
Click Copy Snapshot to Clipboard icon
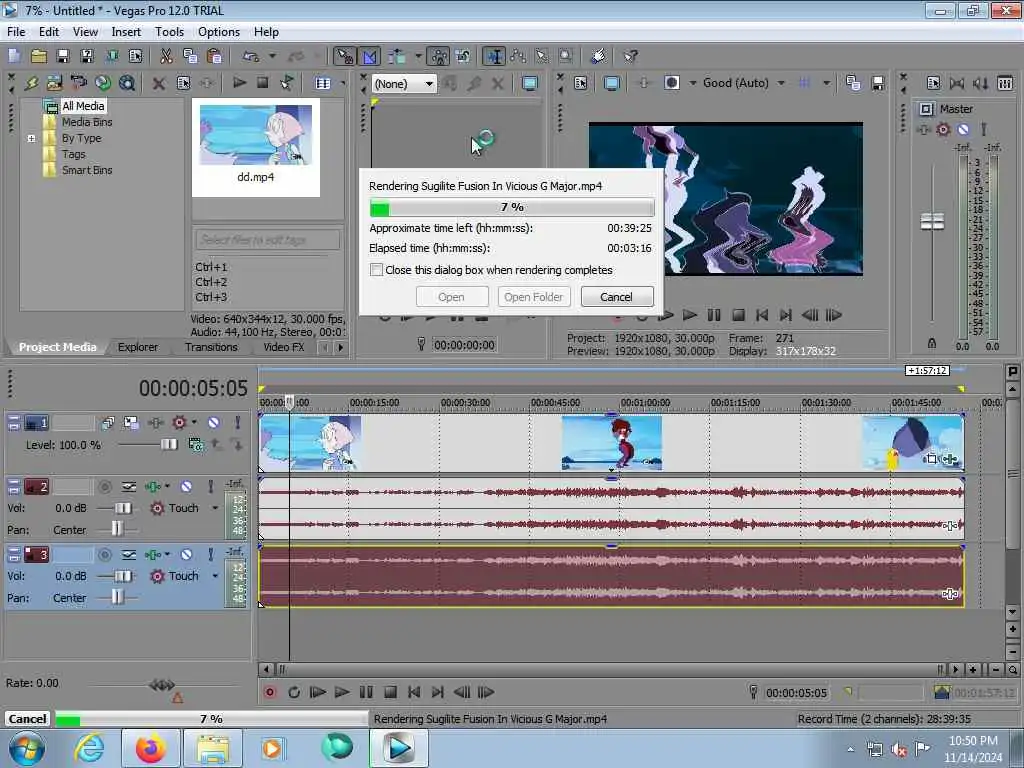[854, 83]
